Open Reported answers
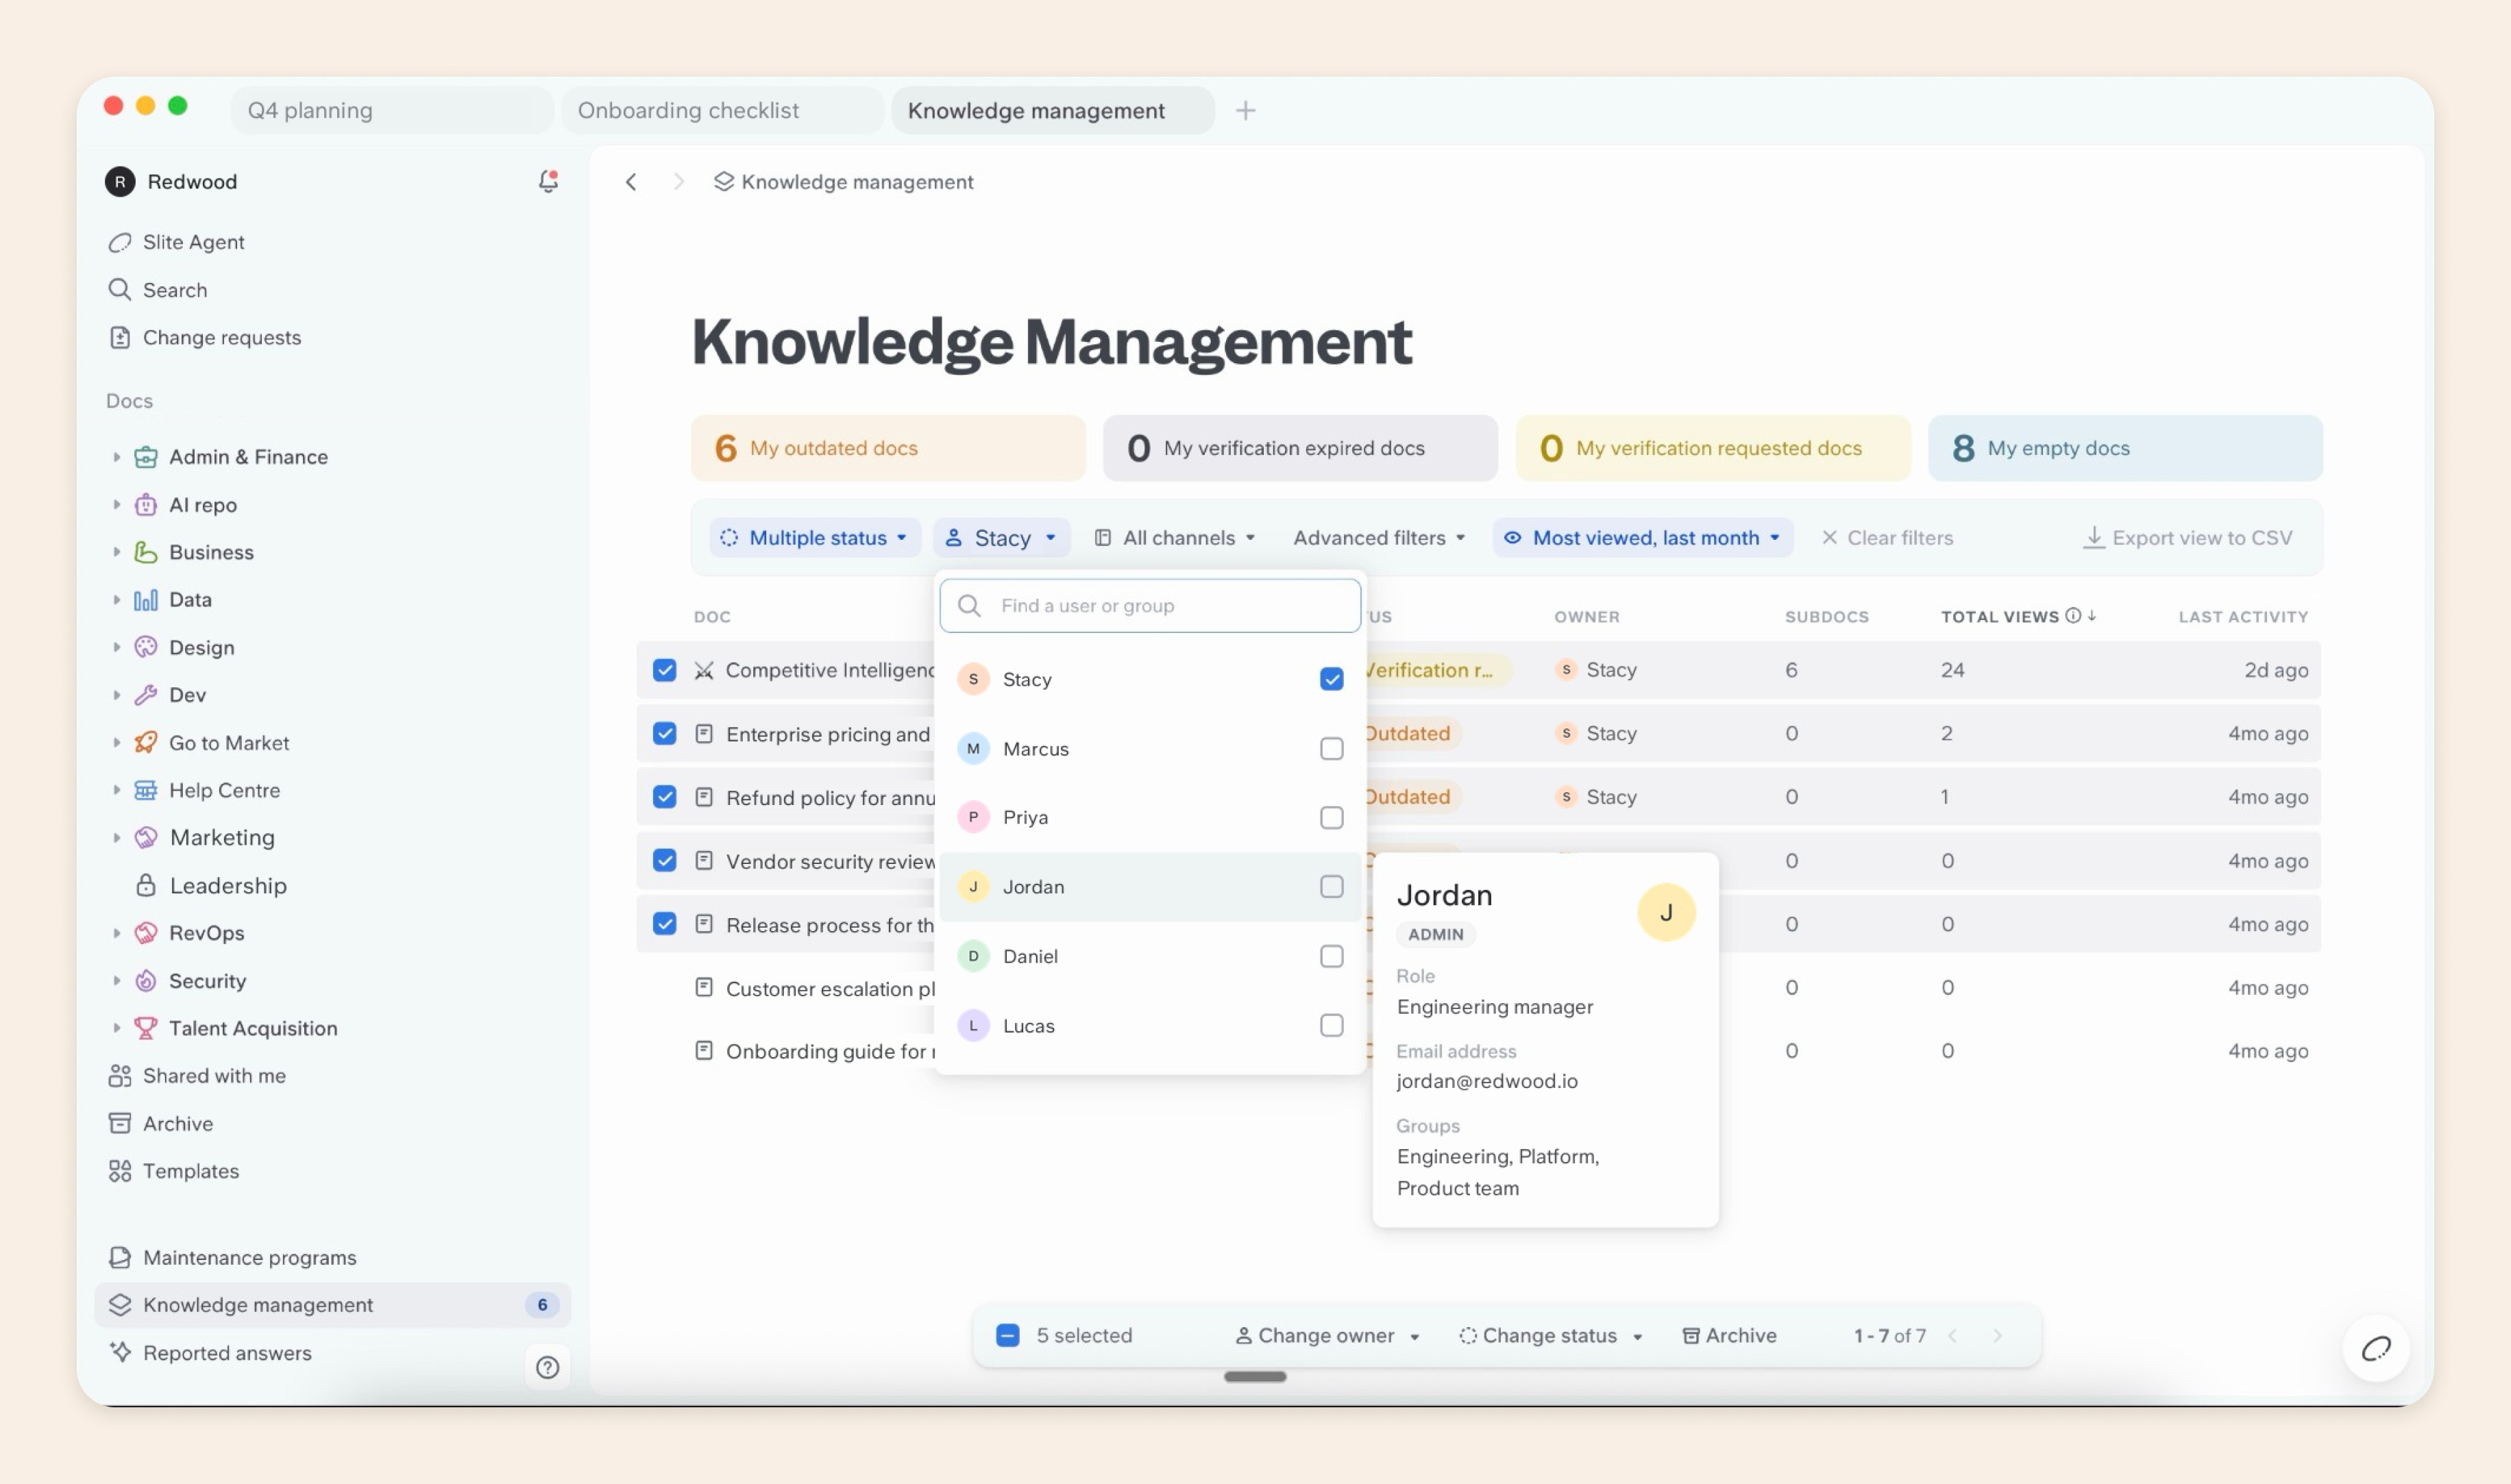2511x1484 pixels. point(209,1353)
